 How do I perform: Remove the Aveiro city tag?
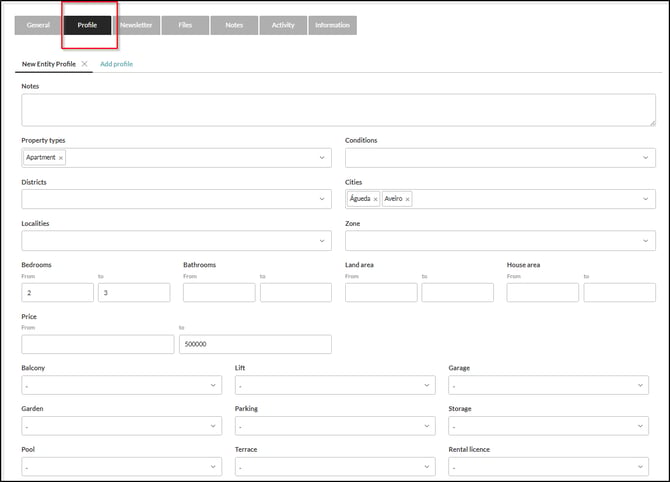(x=407, y=199)
